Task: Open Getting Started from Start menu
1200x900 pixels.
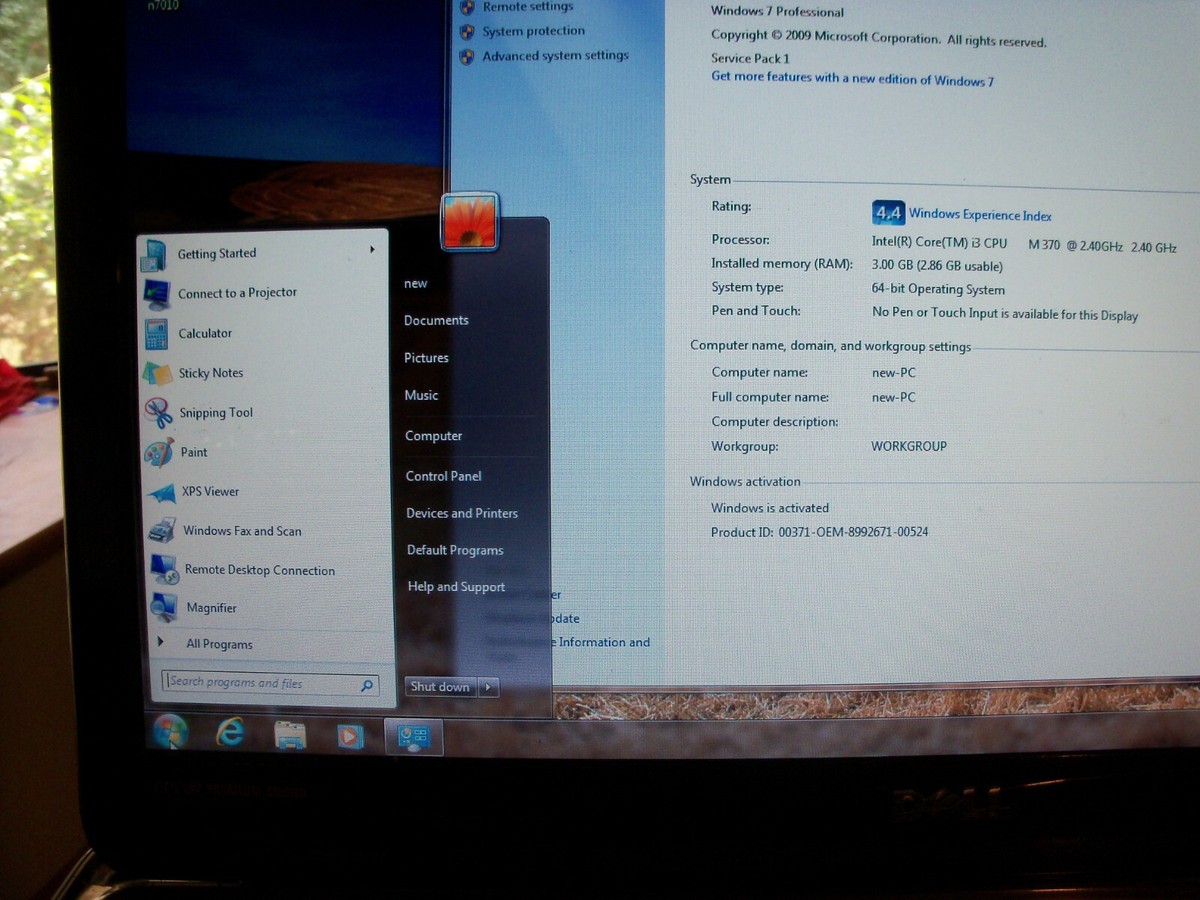Action: pyautogui.click(x=216, y=254)
